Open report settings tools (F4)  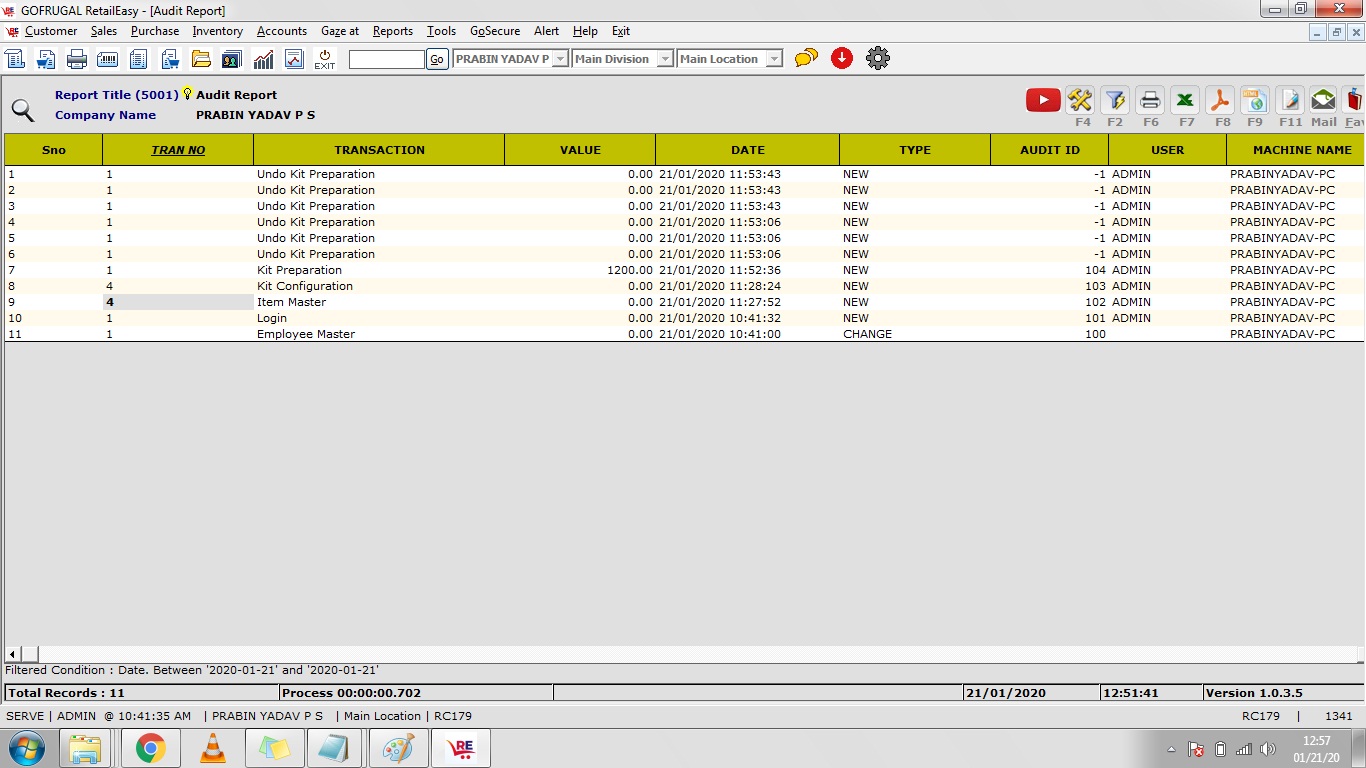[x=1080, y=100]
